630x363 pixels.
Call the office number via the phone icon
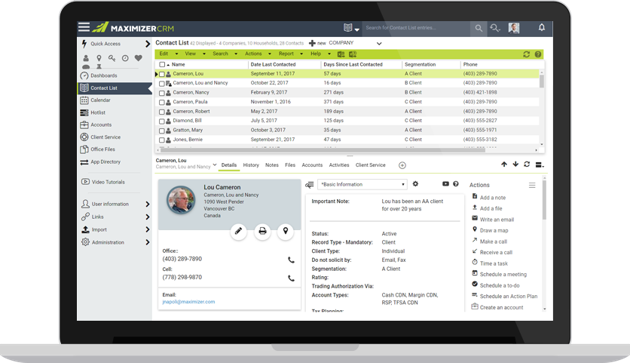click(291, 260)
